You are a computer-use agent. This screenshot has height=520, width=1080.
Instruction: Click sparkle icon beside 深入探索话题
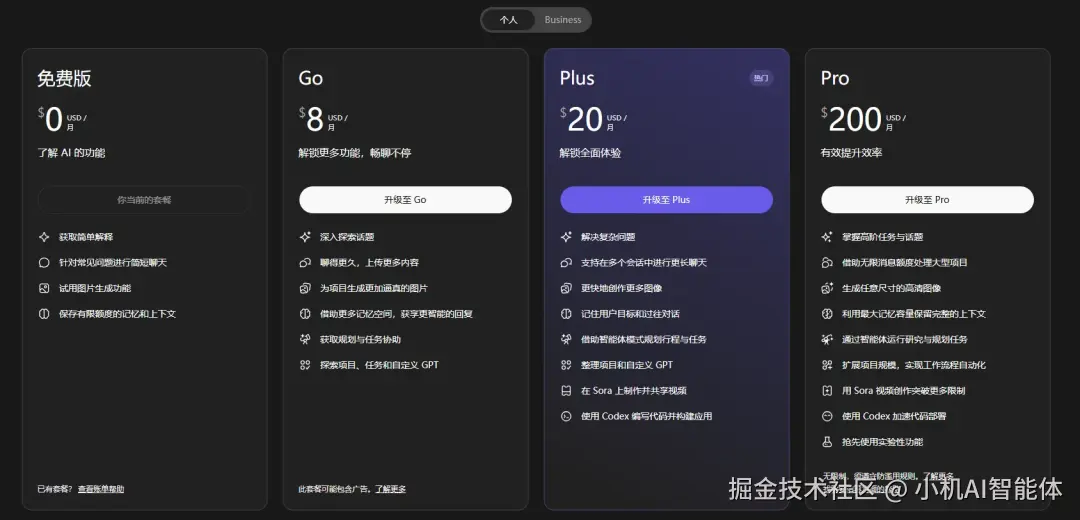(x=305, y=237)
